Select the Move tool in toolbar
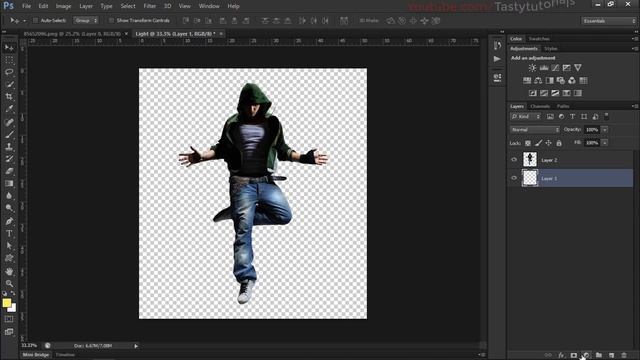Image resolution: width=640 pixels, height=360 pixels. click(x=9, y=48)
